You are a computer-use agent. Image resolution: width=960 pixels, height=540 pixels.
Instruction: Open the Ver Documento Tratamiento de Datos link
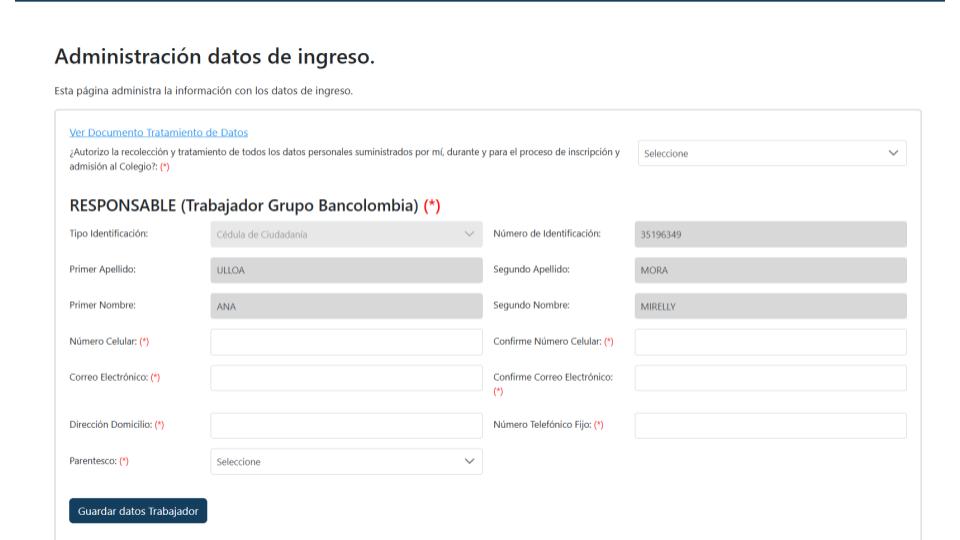click(158, 133)
